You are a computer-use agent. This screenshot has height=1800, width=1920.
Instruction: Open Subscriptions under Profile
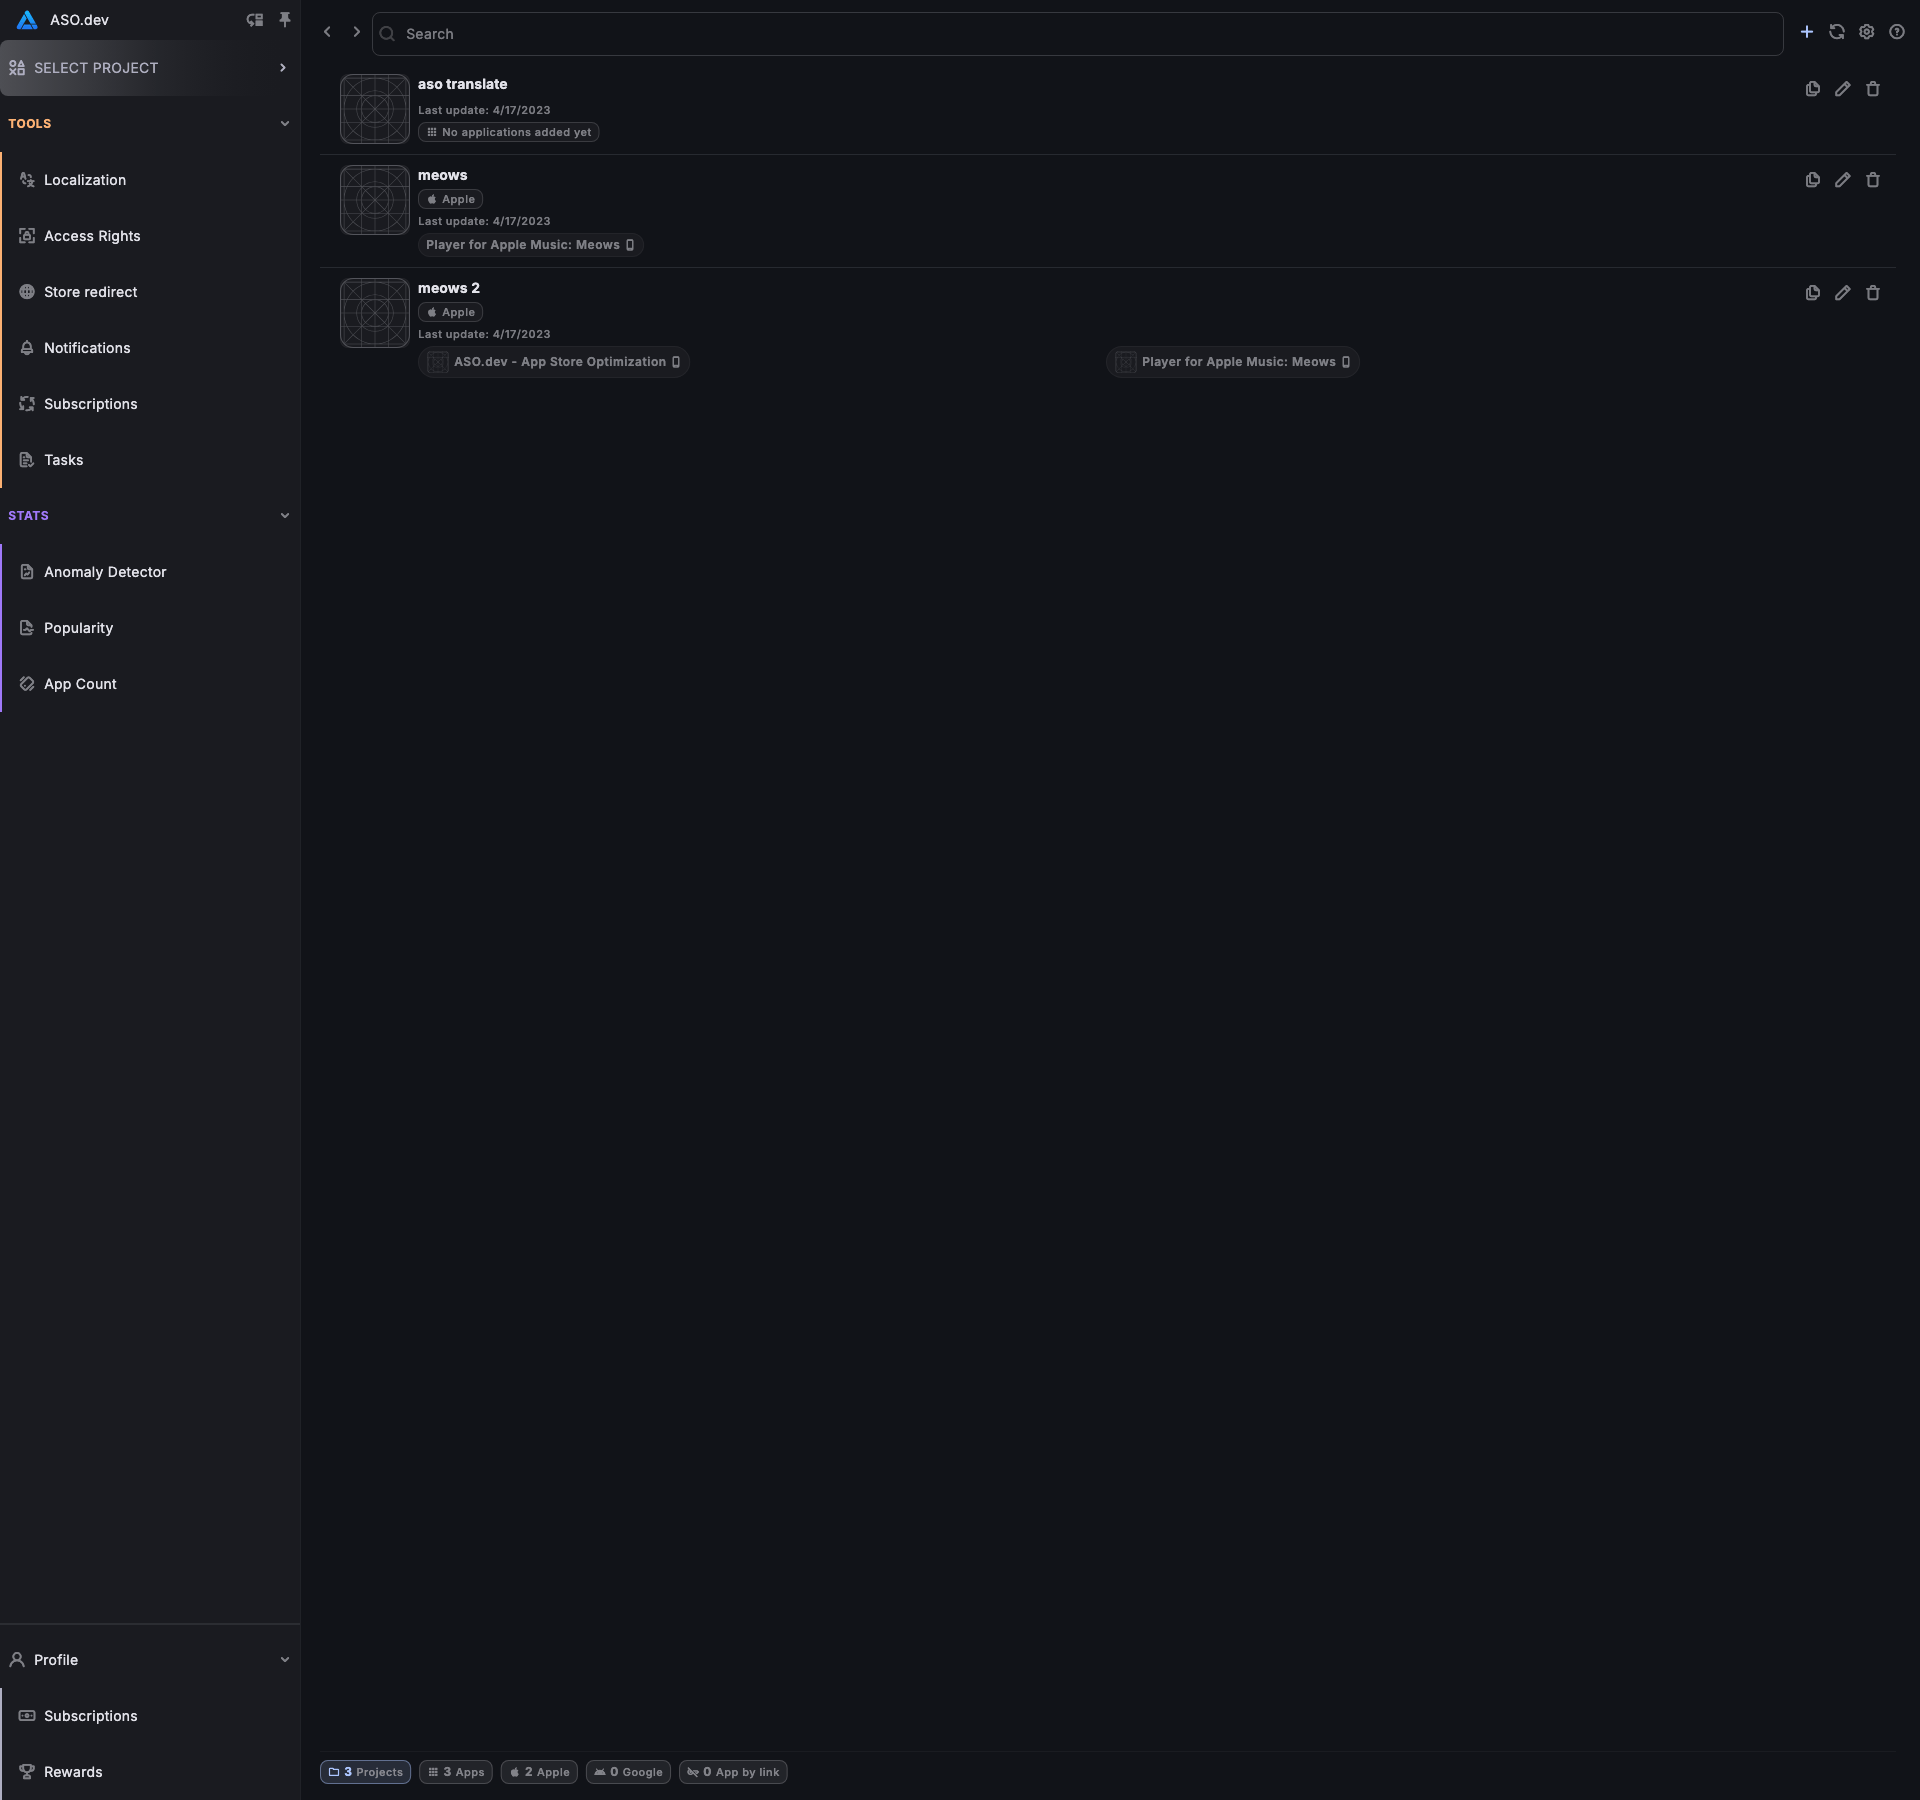pos(151,1716)
